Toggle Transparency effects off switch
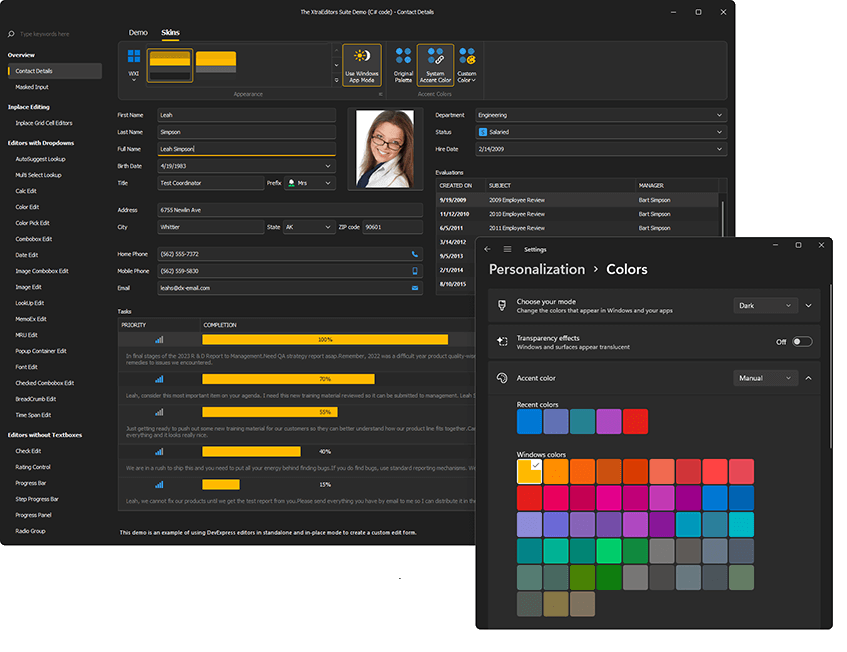This screenshot has height=652, width=847. 800,340
